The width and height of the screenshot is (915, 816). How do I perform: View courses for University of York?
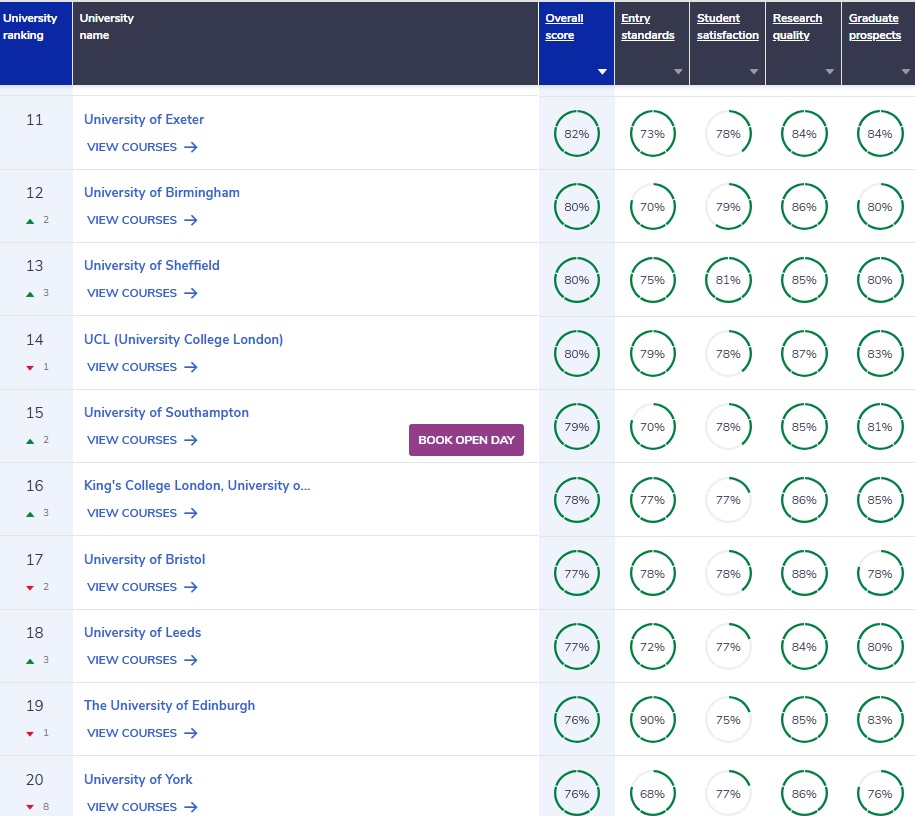point(142,807)
